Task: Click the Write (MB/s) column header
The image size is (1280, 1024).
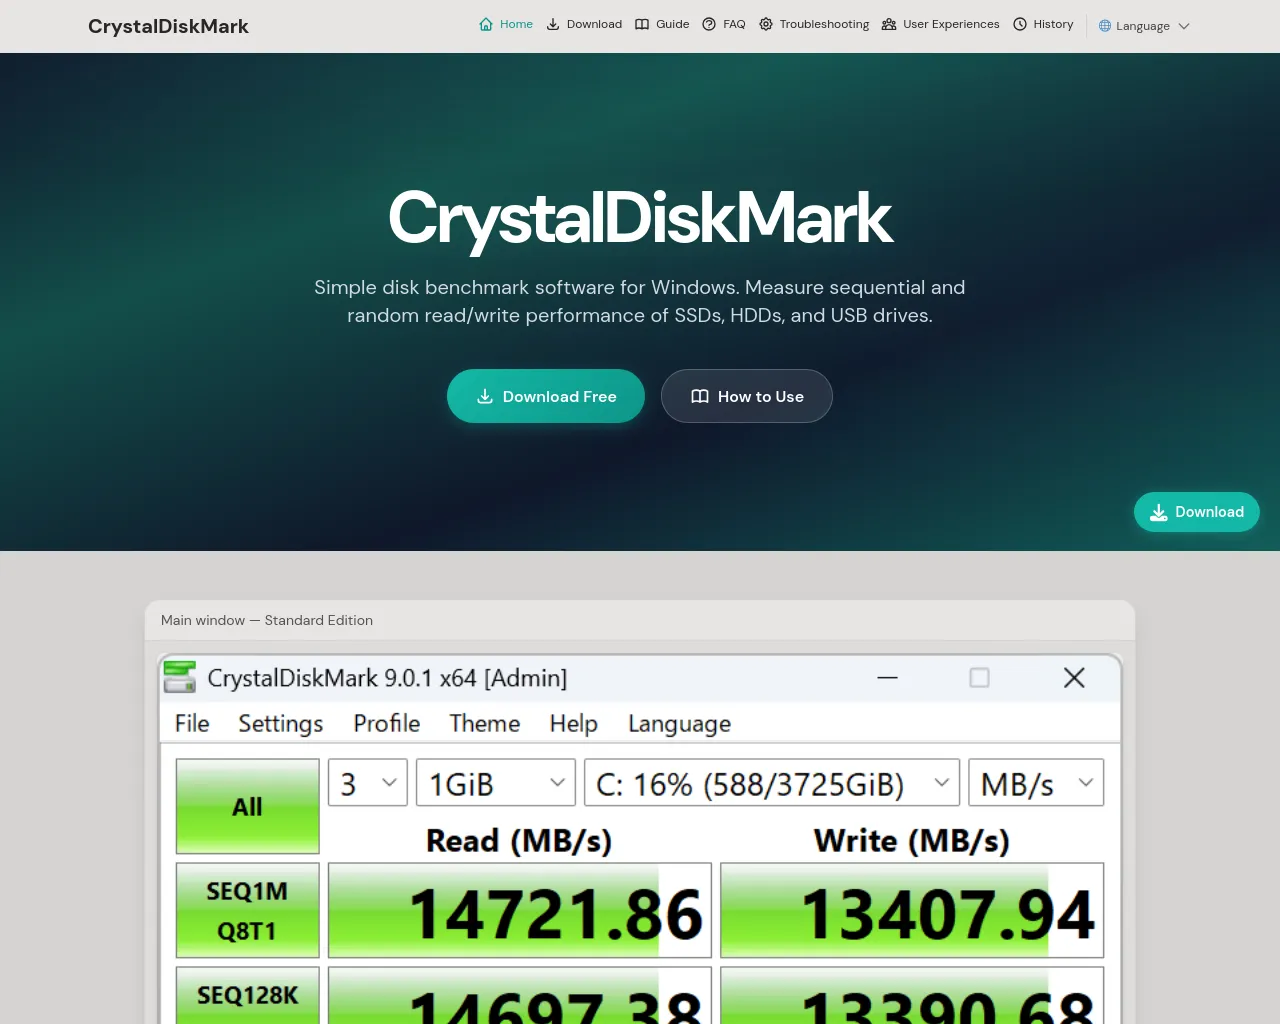Action: [x=912, y=841]
